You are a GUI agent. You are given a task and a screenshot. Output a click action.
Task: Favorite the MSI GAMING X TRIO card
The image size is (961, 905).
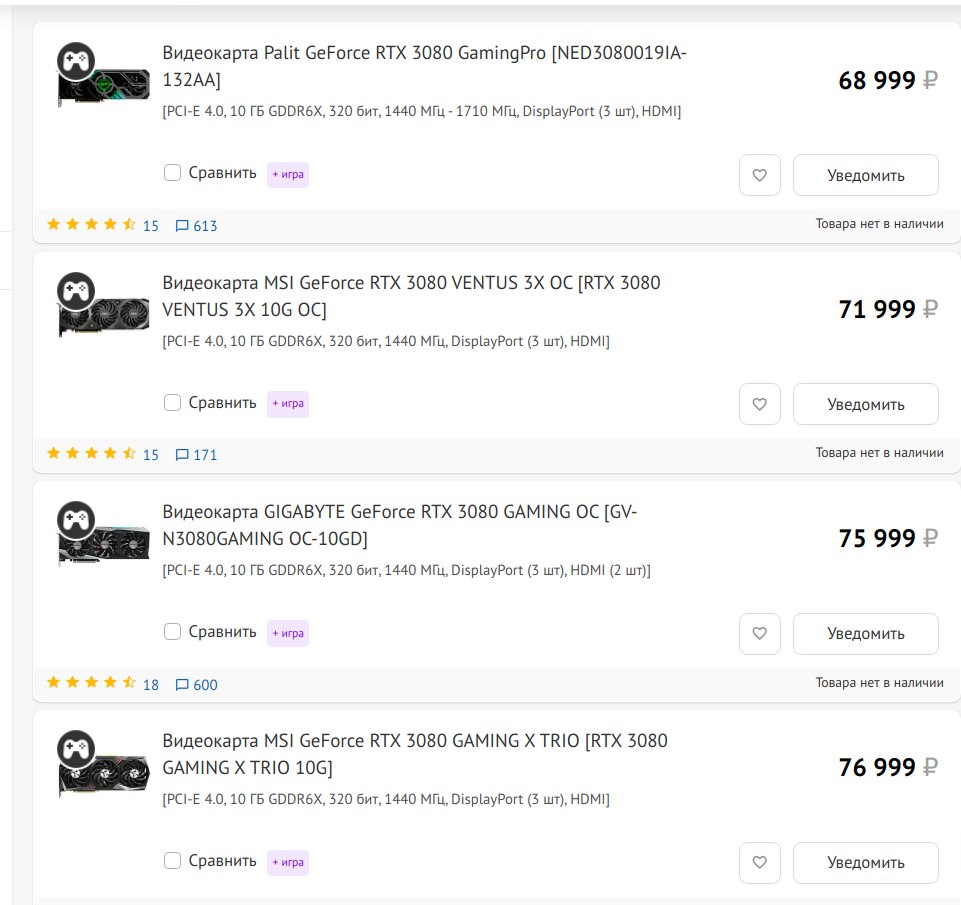759,863
